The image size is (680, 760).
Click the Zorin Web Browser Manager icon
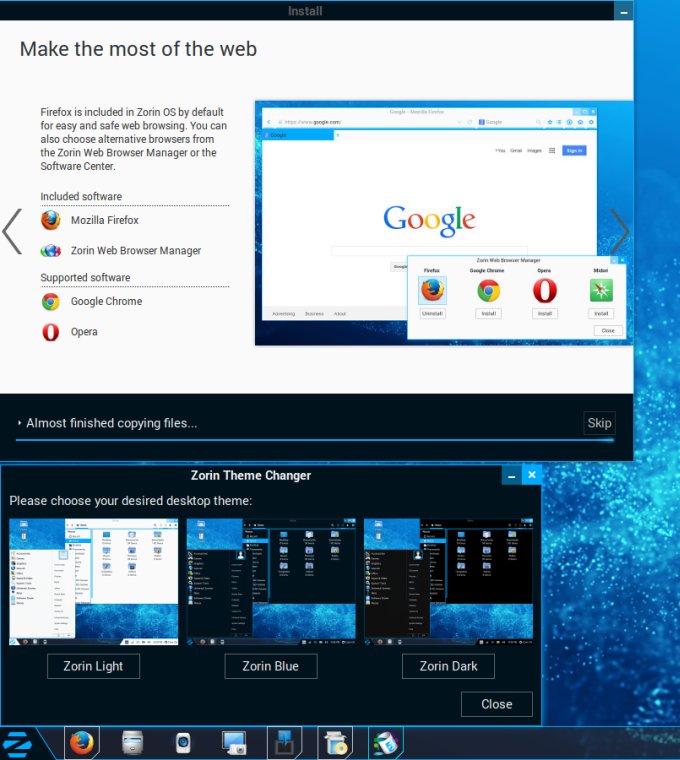(50, 251)
